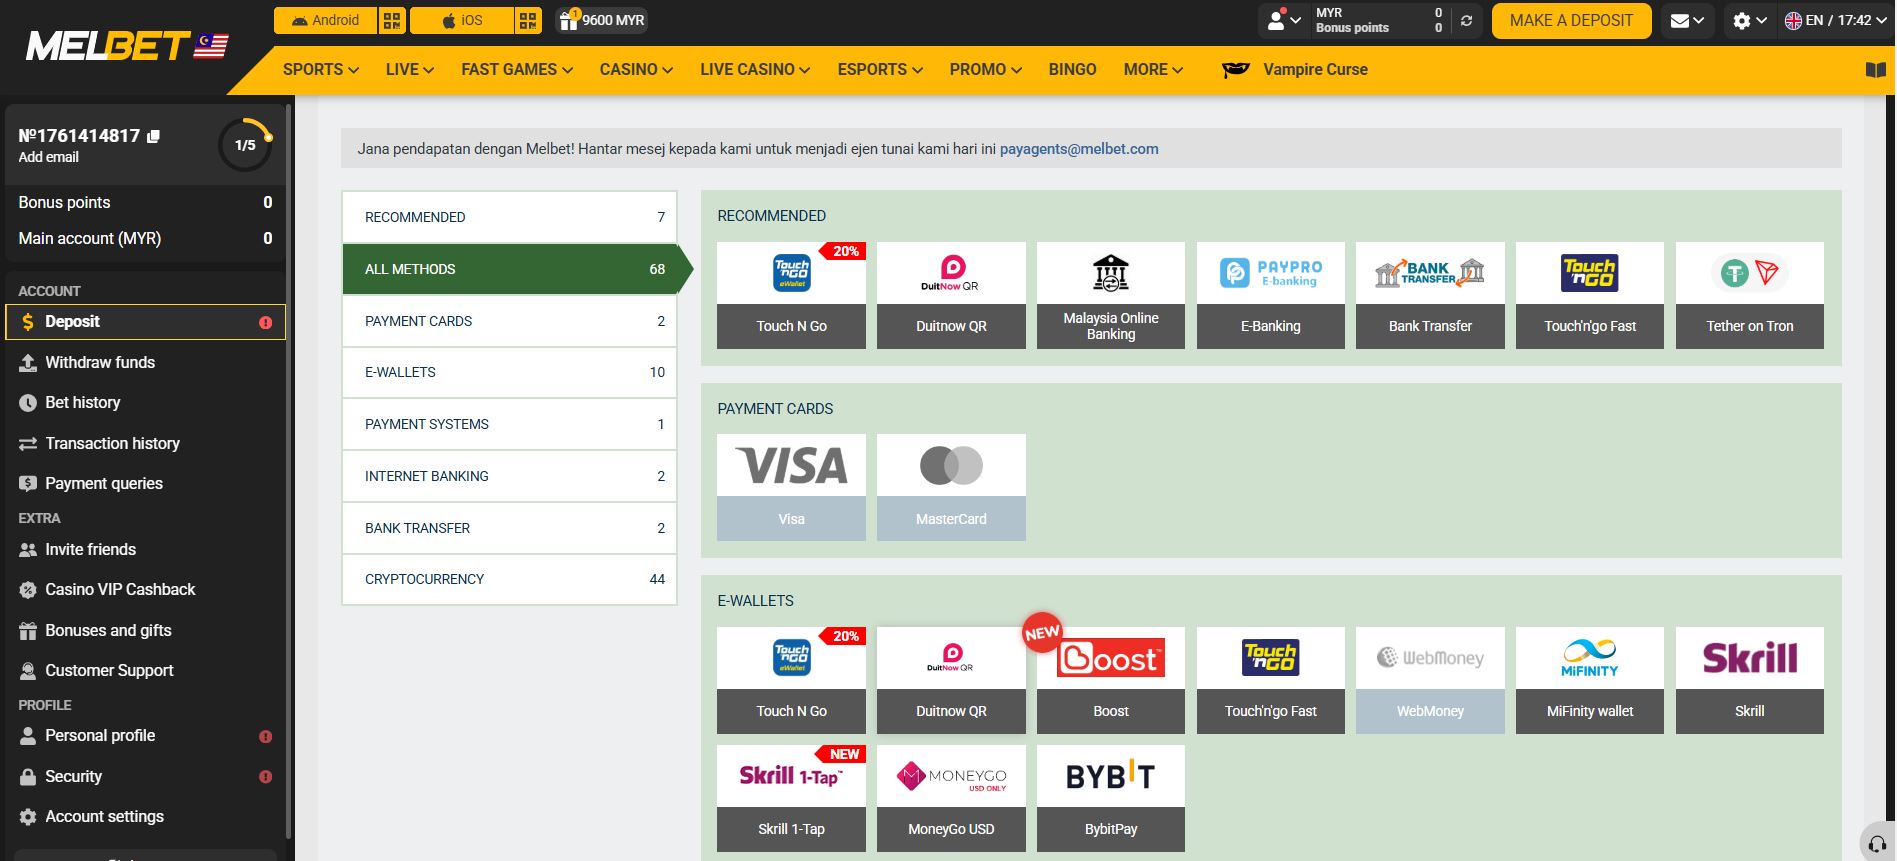Filter by E-WALLETS category
1897x861 pixels.
pyautogui.click(x=509, y=372)
